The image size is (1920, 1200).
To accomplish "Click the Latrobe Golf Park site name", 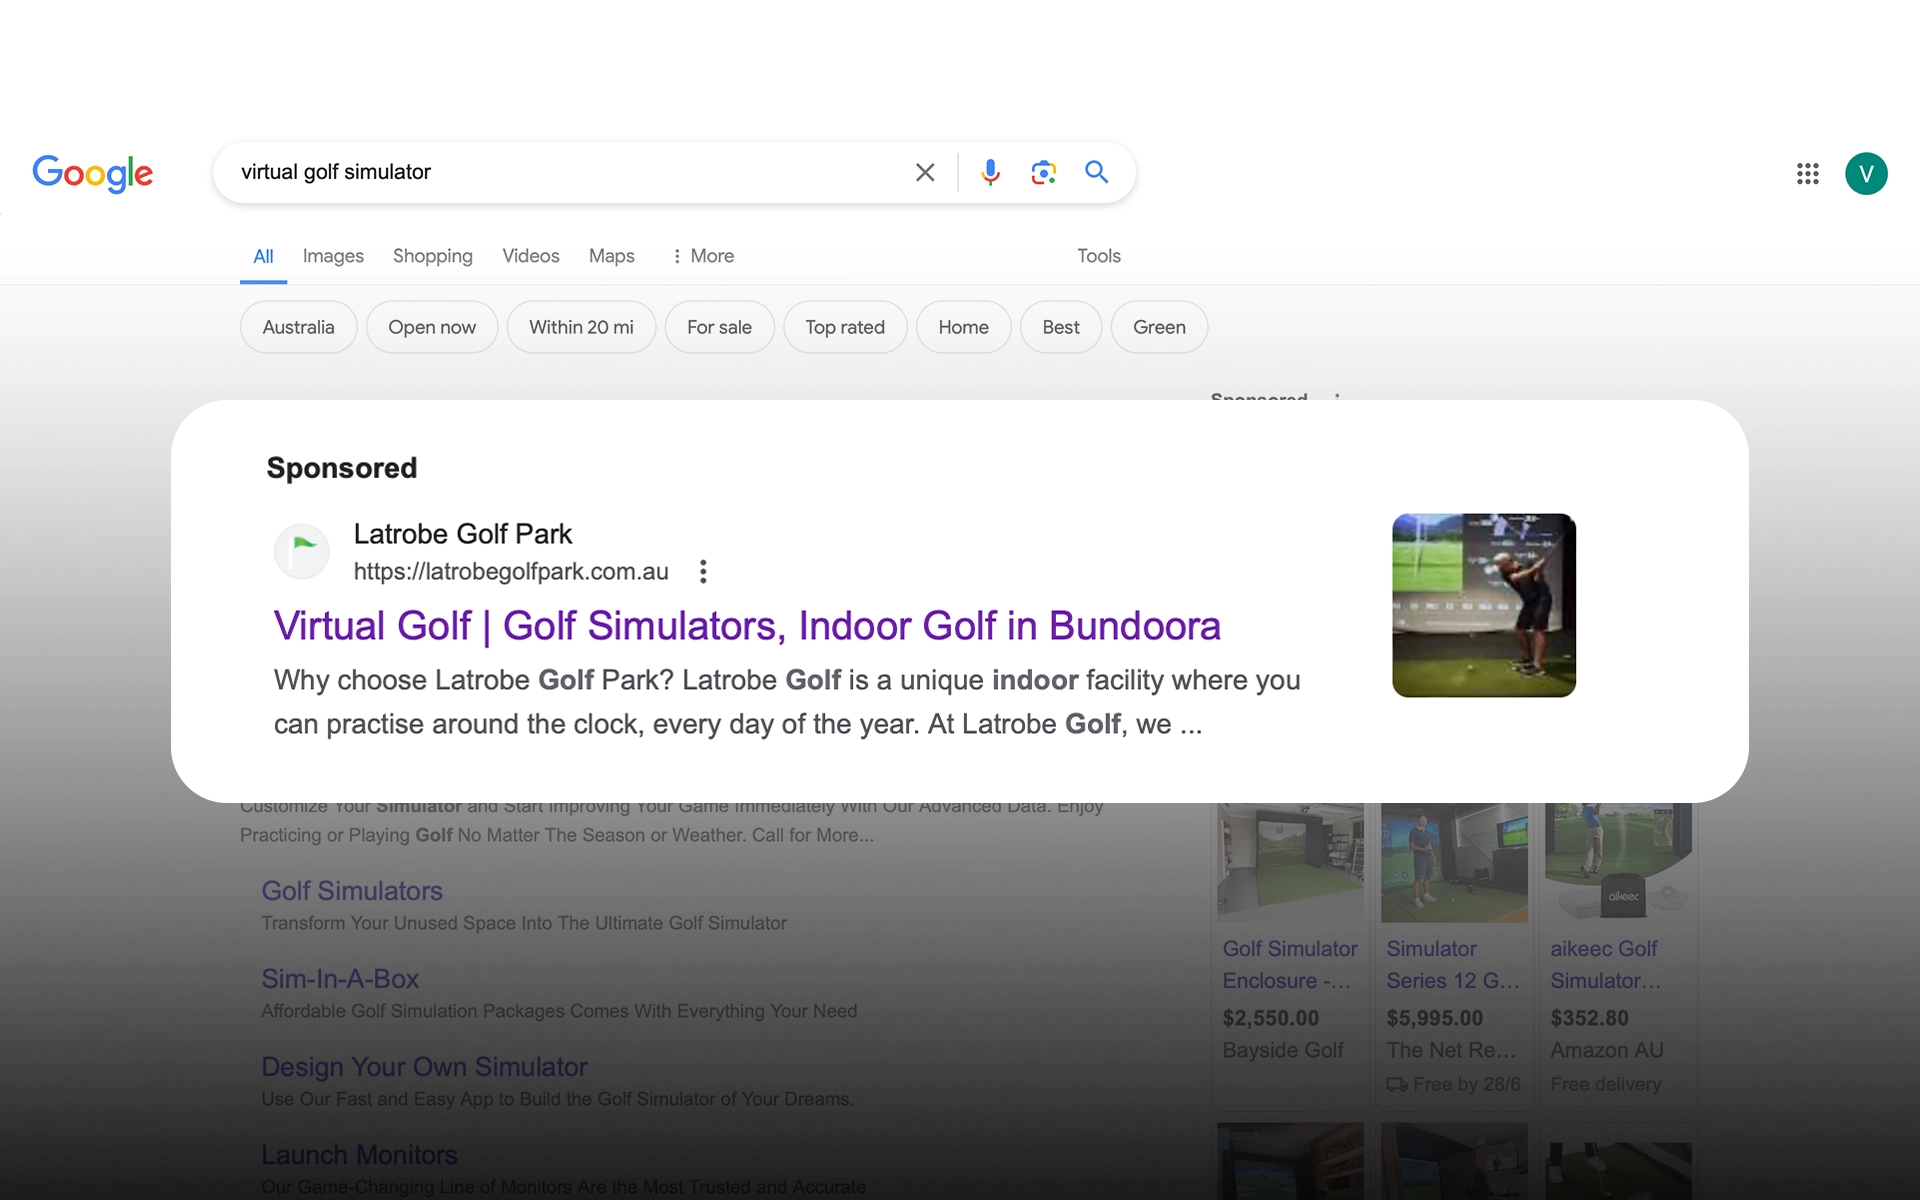I will coord(462,534).
